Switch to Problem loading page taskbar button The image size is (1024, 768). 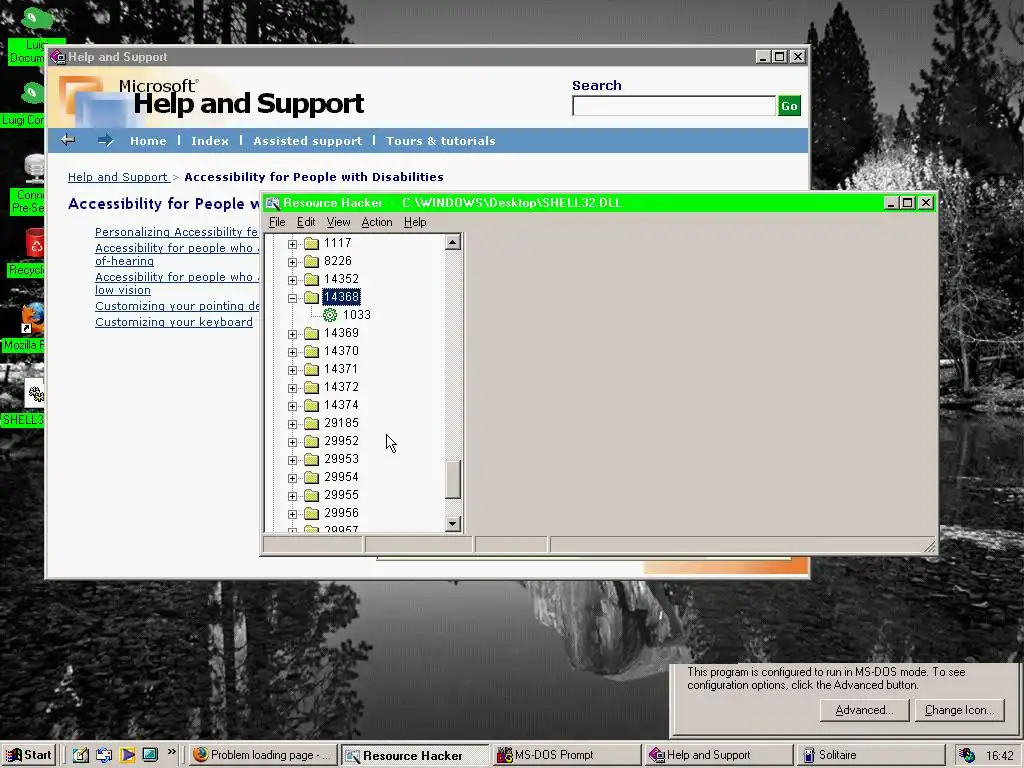(x=264, y=755)
